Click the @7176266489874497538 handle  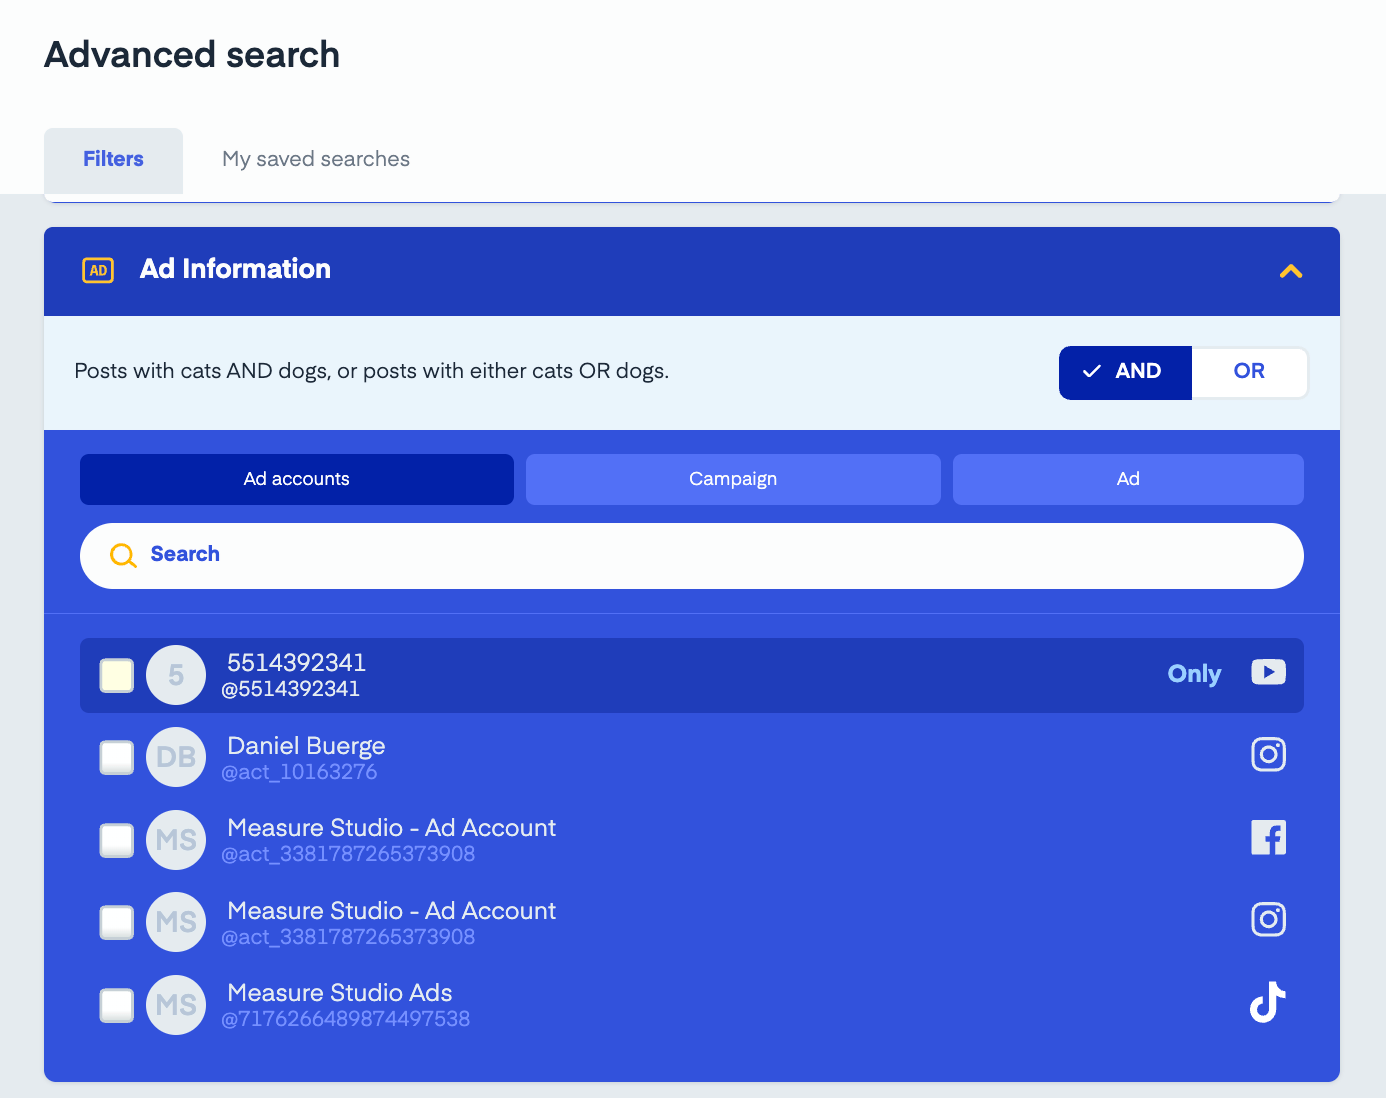(345, 1019)
